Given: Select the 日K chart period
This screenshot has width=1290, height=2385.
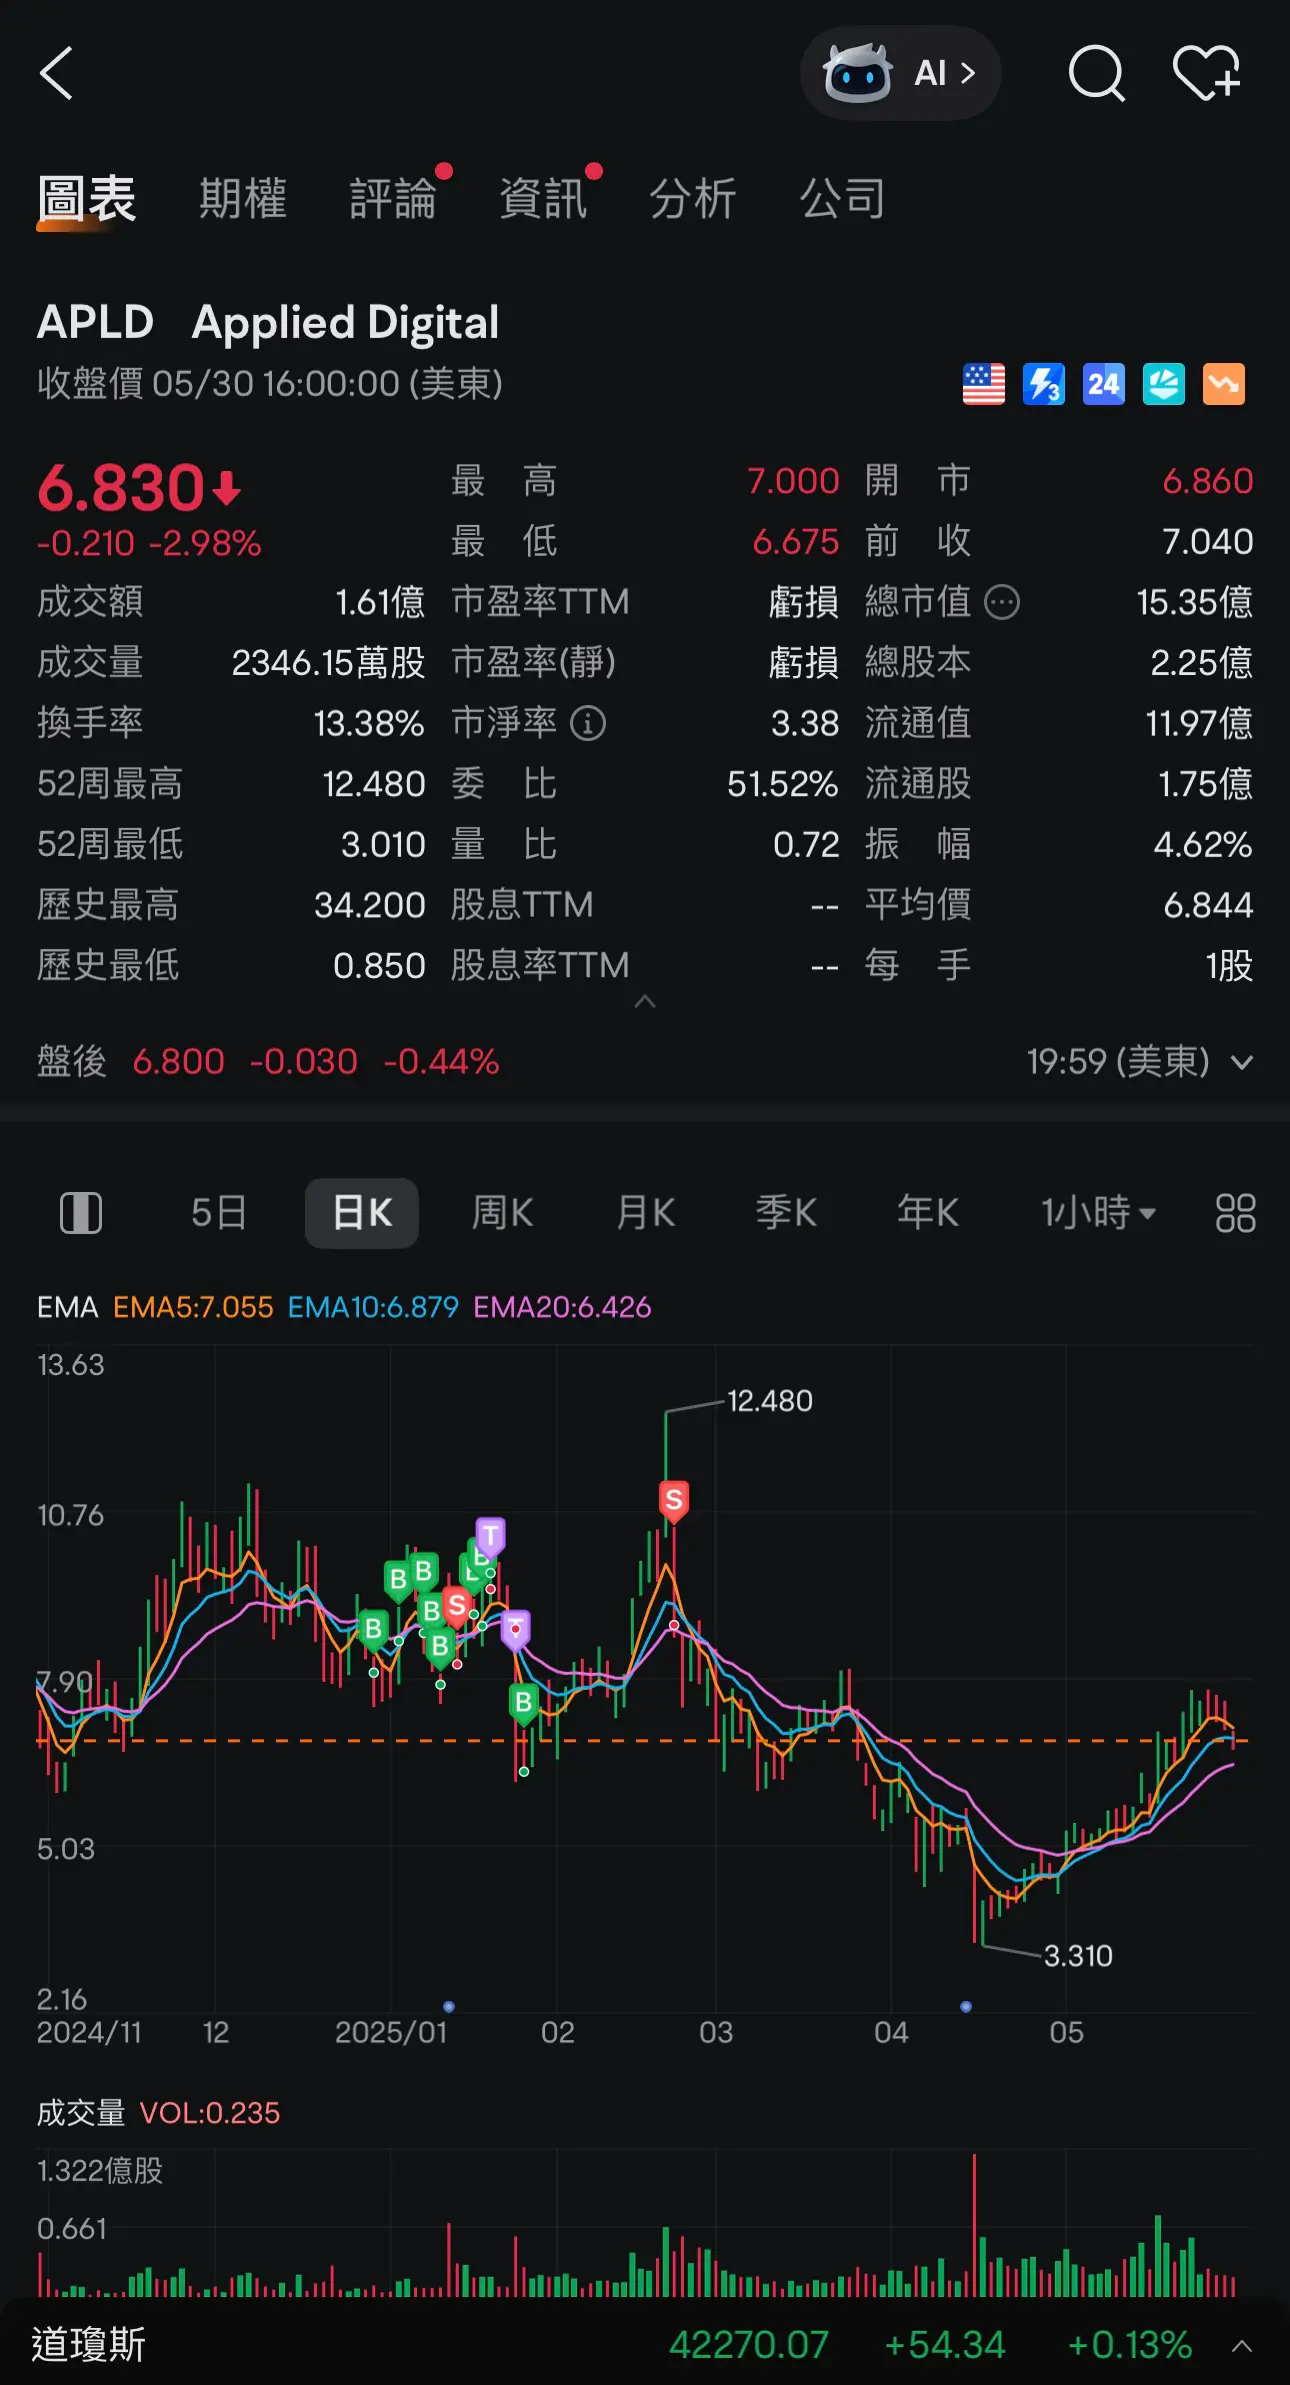Looking at the screenshot, I should pos(362,1213).
